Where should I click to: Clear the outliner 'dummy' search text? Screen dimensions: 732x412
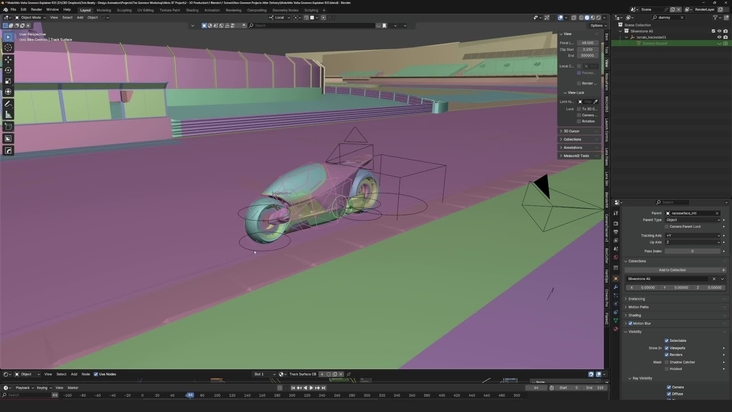(682, 17)
